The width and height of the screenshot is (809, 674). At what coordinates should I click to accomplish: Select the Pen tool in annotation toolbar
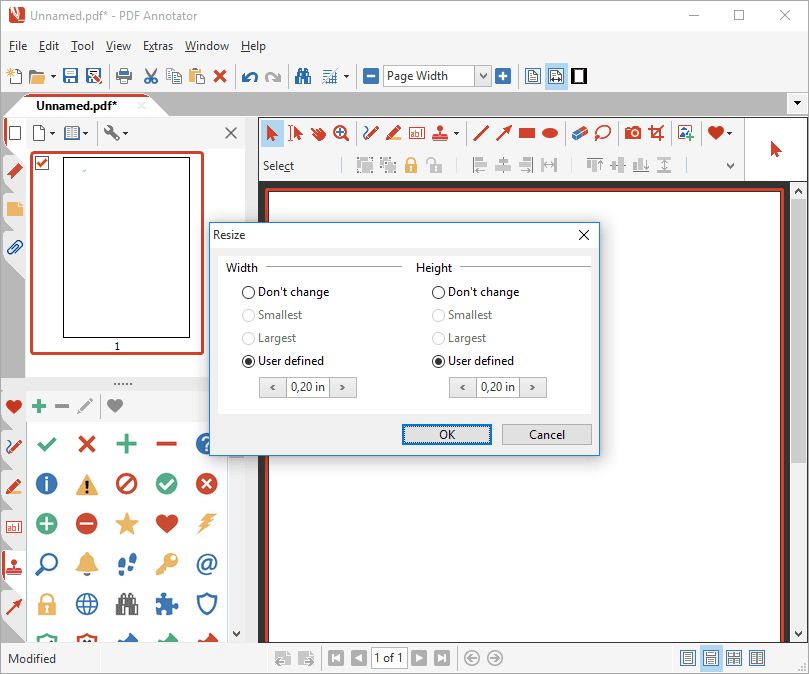pos(370,133)
